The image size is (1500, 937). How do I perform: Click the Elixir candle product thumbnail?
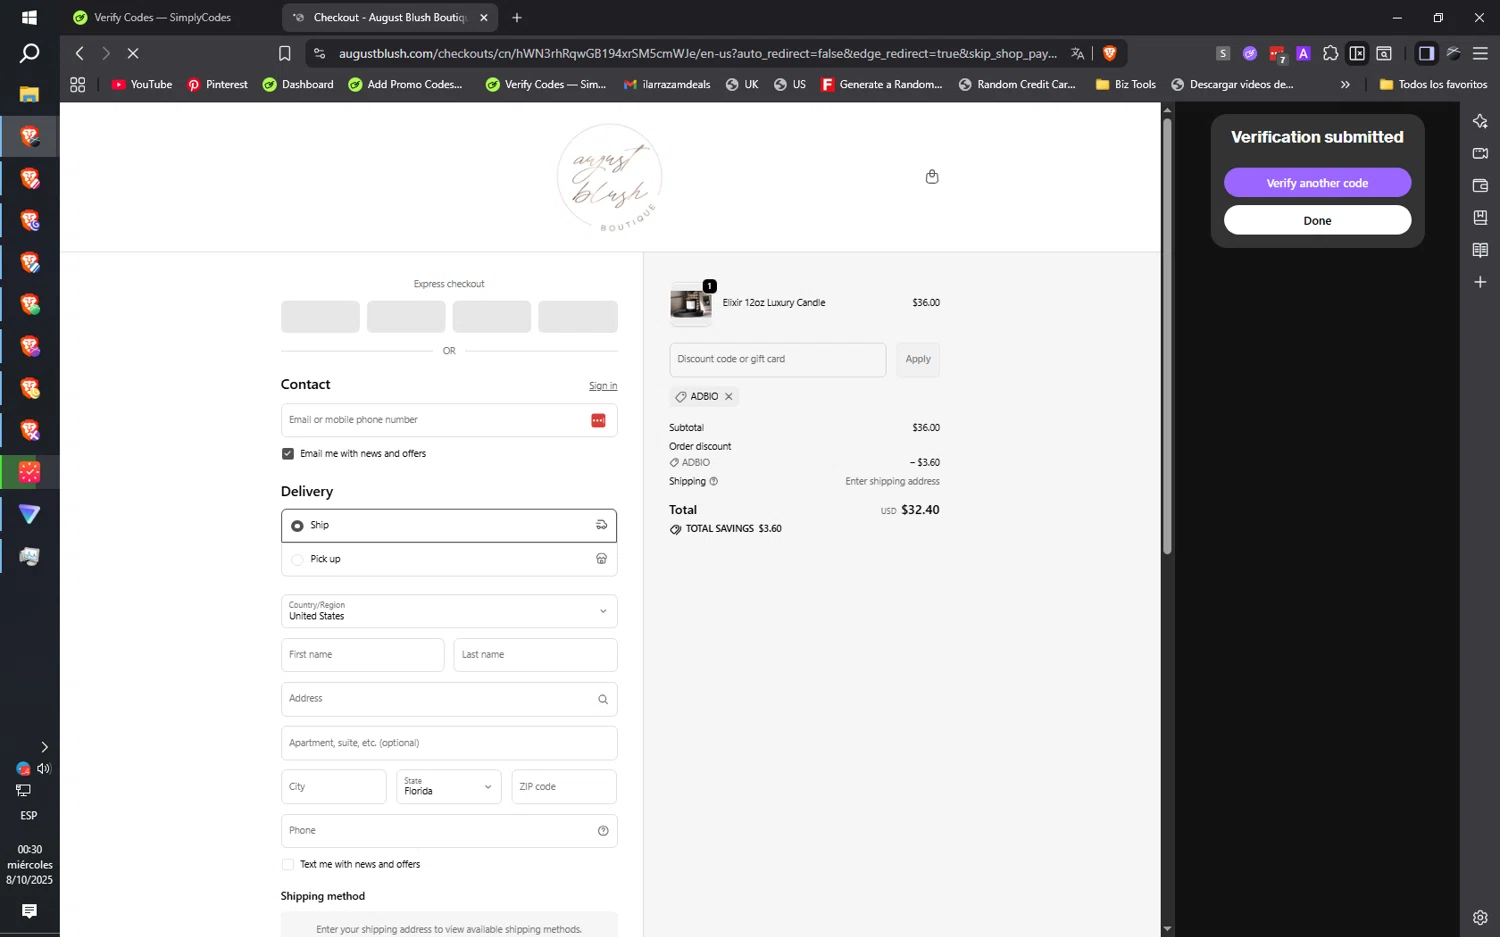[x=691, y=304]
